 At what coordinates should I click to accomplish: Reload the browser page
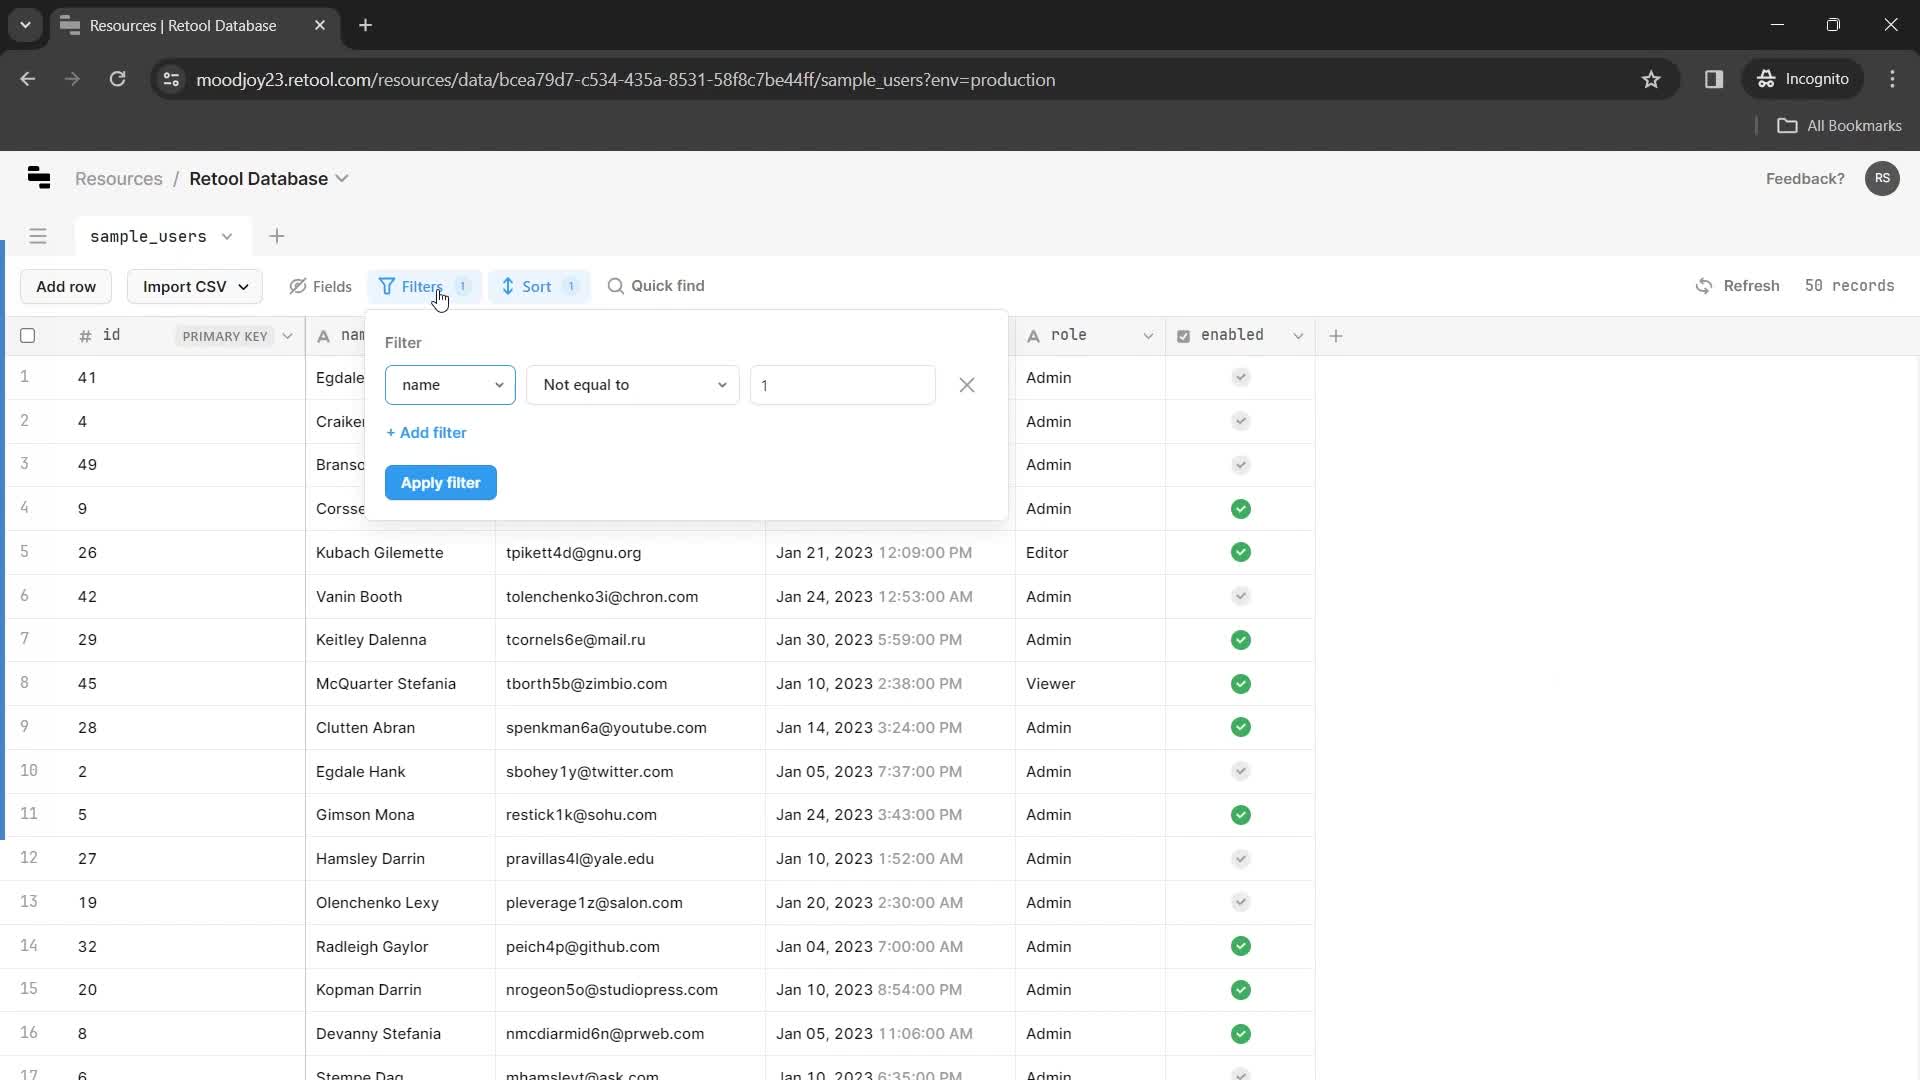click(117, 79)
